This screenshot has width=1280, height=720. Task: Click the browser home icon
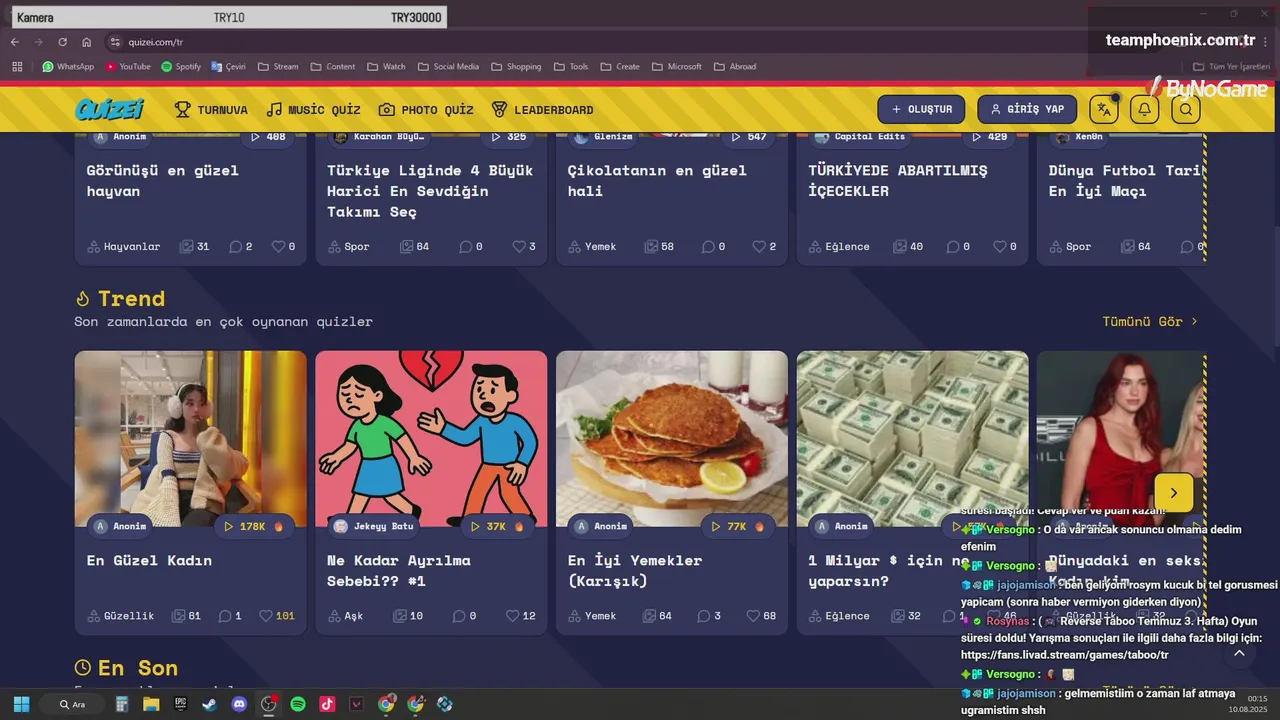point(87,42)
